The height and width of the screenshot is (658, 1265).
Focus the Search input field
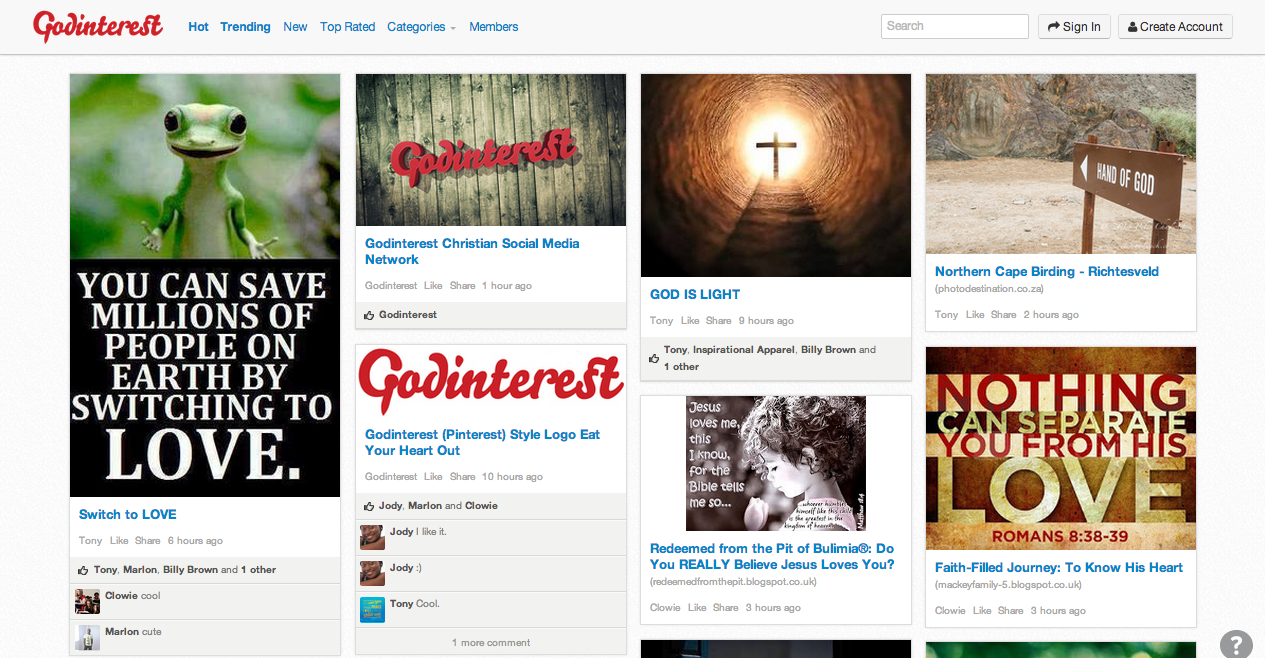(x=955, y=26)
